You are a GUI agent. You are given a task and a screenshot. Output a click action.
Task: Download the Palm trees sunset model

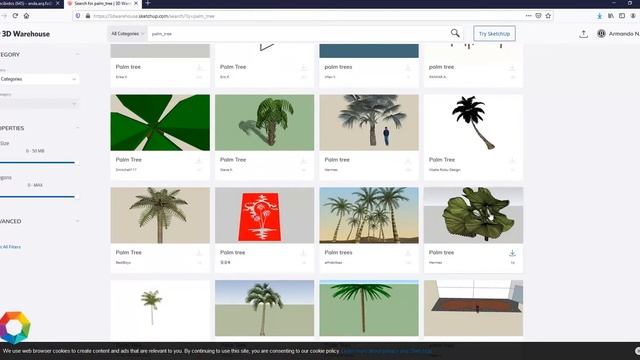tap(408, 253)
